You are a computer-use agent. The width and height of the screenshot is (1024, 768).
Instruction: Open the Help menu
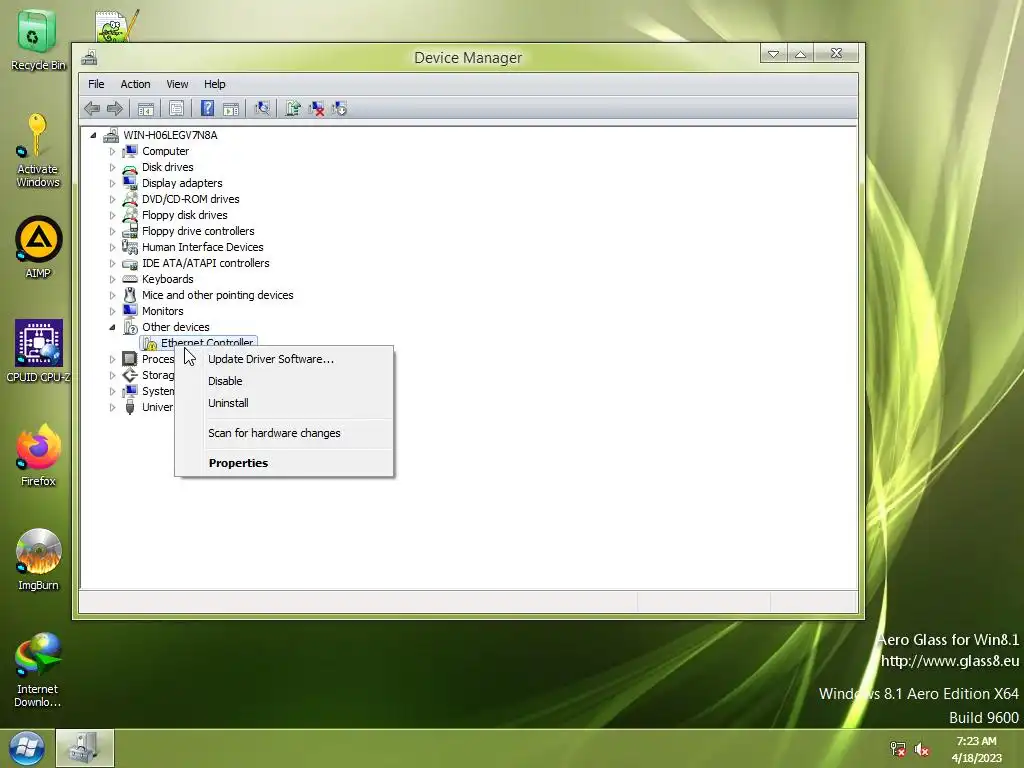pyautogui.click(x=214, y=84)
